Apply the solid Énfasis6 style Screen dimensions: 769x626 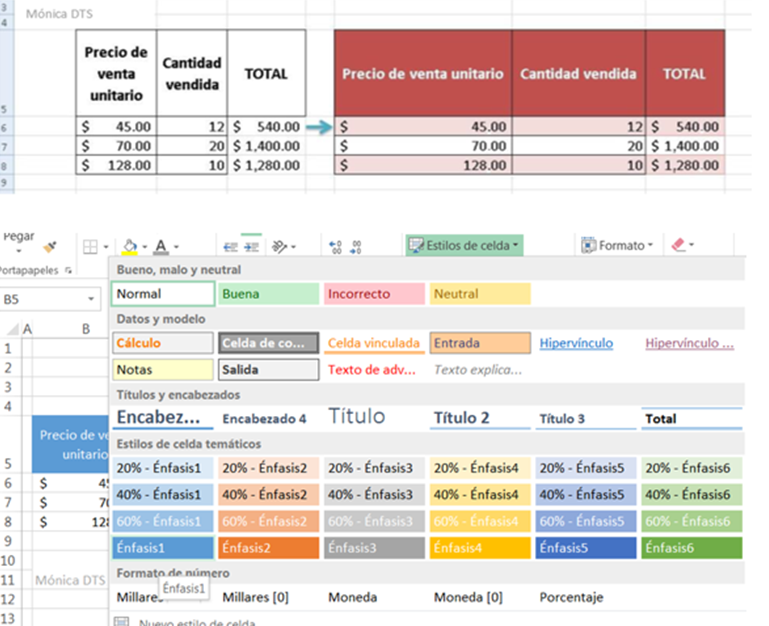[x=692, y=548]
